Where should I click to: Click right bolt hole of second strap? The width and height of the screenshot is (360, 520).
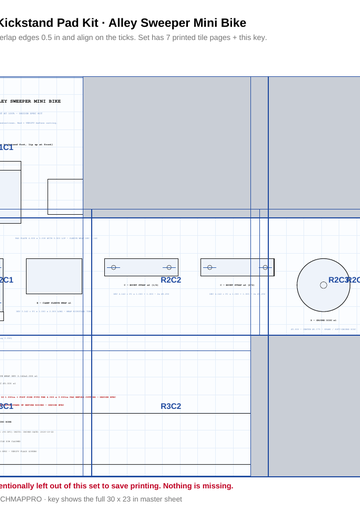click(265, 267)
